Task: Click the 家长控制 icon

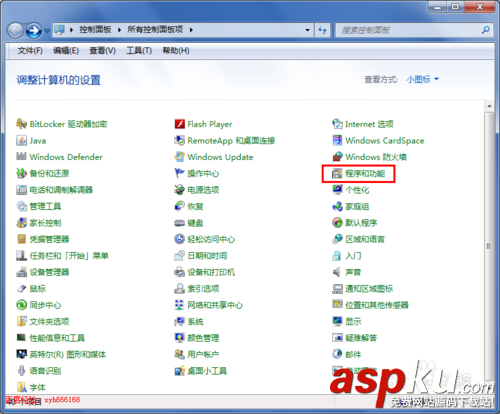Action: click(21, 223)
